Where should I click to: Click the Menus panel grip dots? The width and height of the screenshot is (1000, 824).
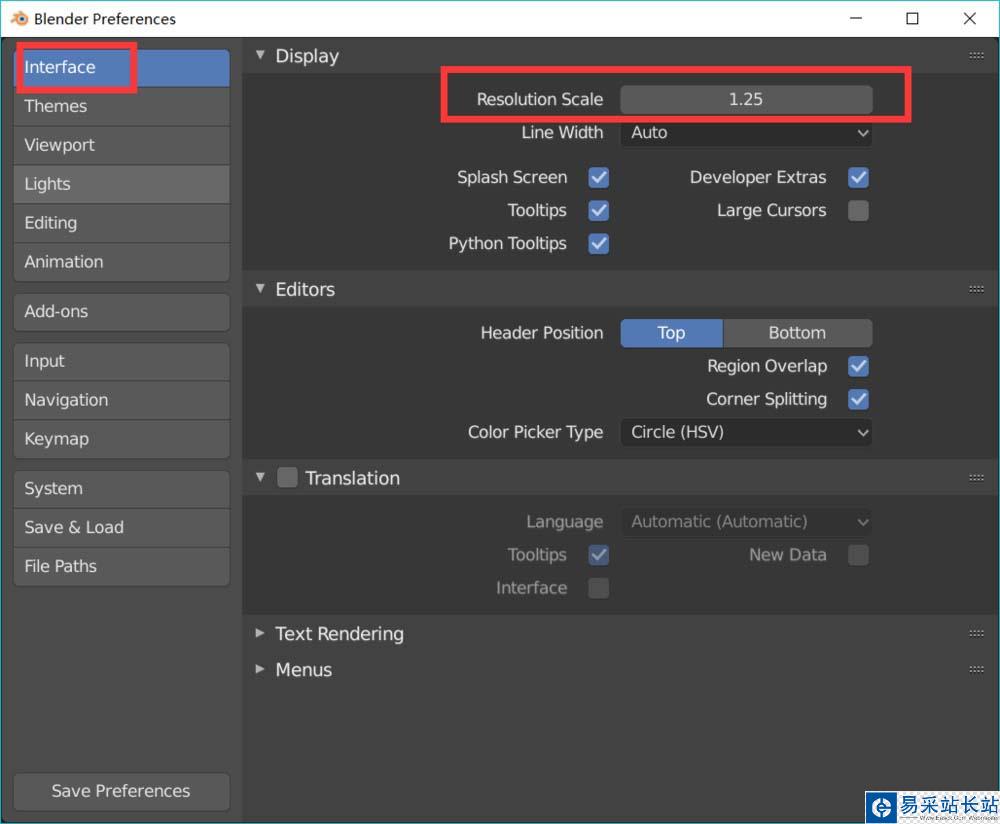(x=976, y=670)
